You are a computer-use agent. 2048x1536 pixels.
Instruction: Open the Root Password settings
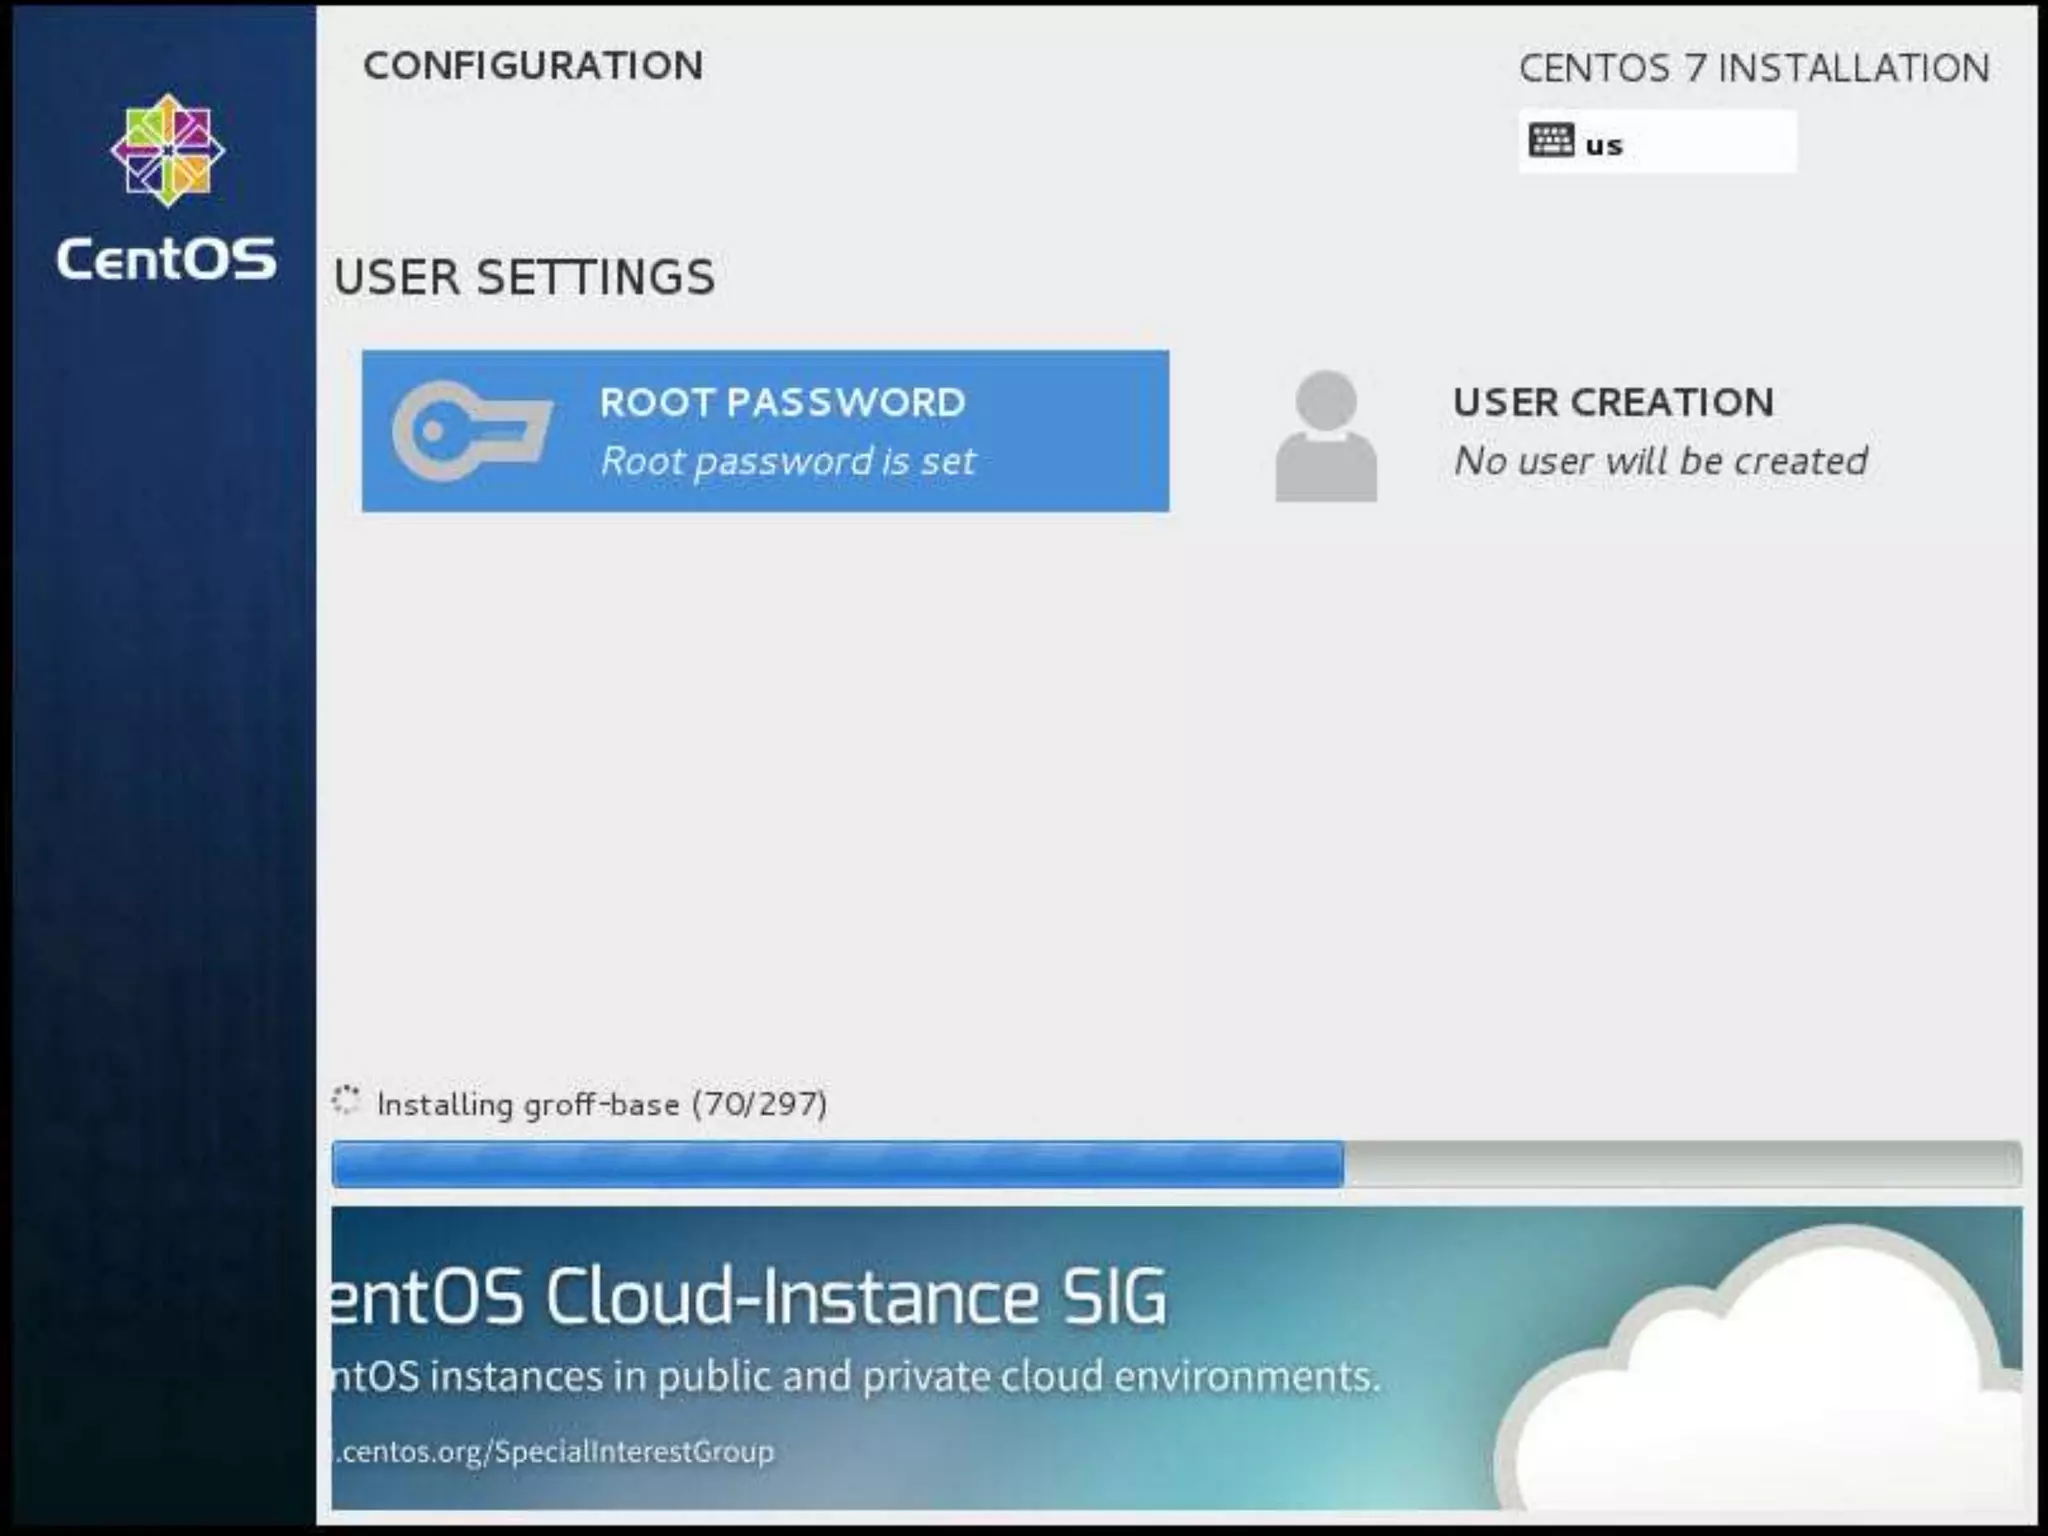(x=765, y=431)
